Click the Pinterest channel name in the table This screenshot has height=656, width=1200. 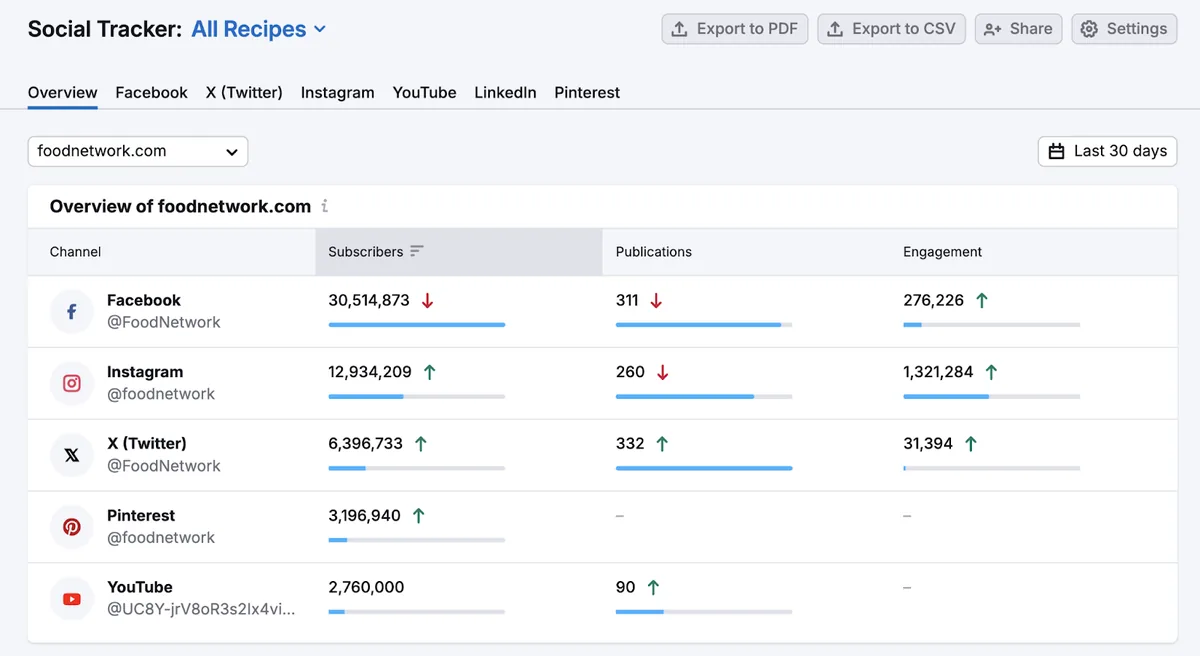(141, 516)
